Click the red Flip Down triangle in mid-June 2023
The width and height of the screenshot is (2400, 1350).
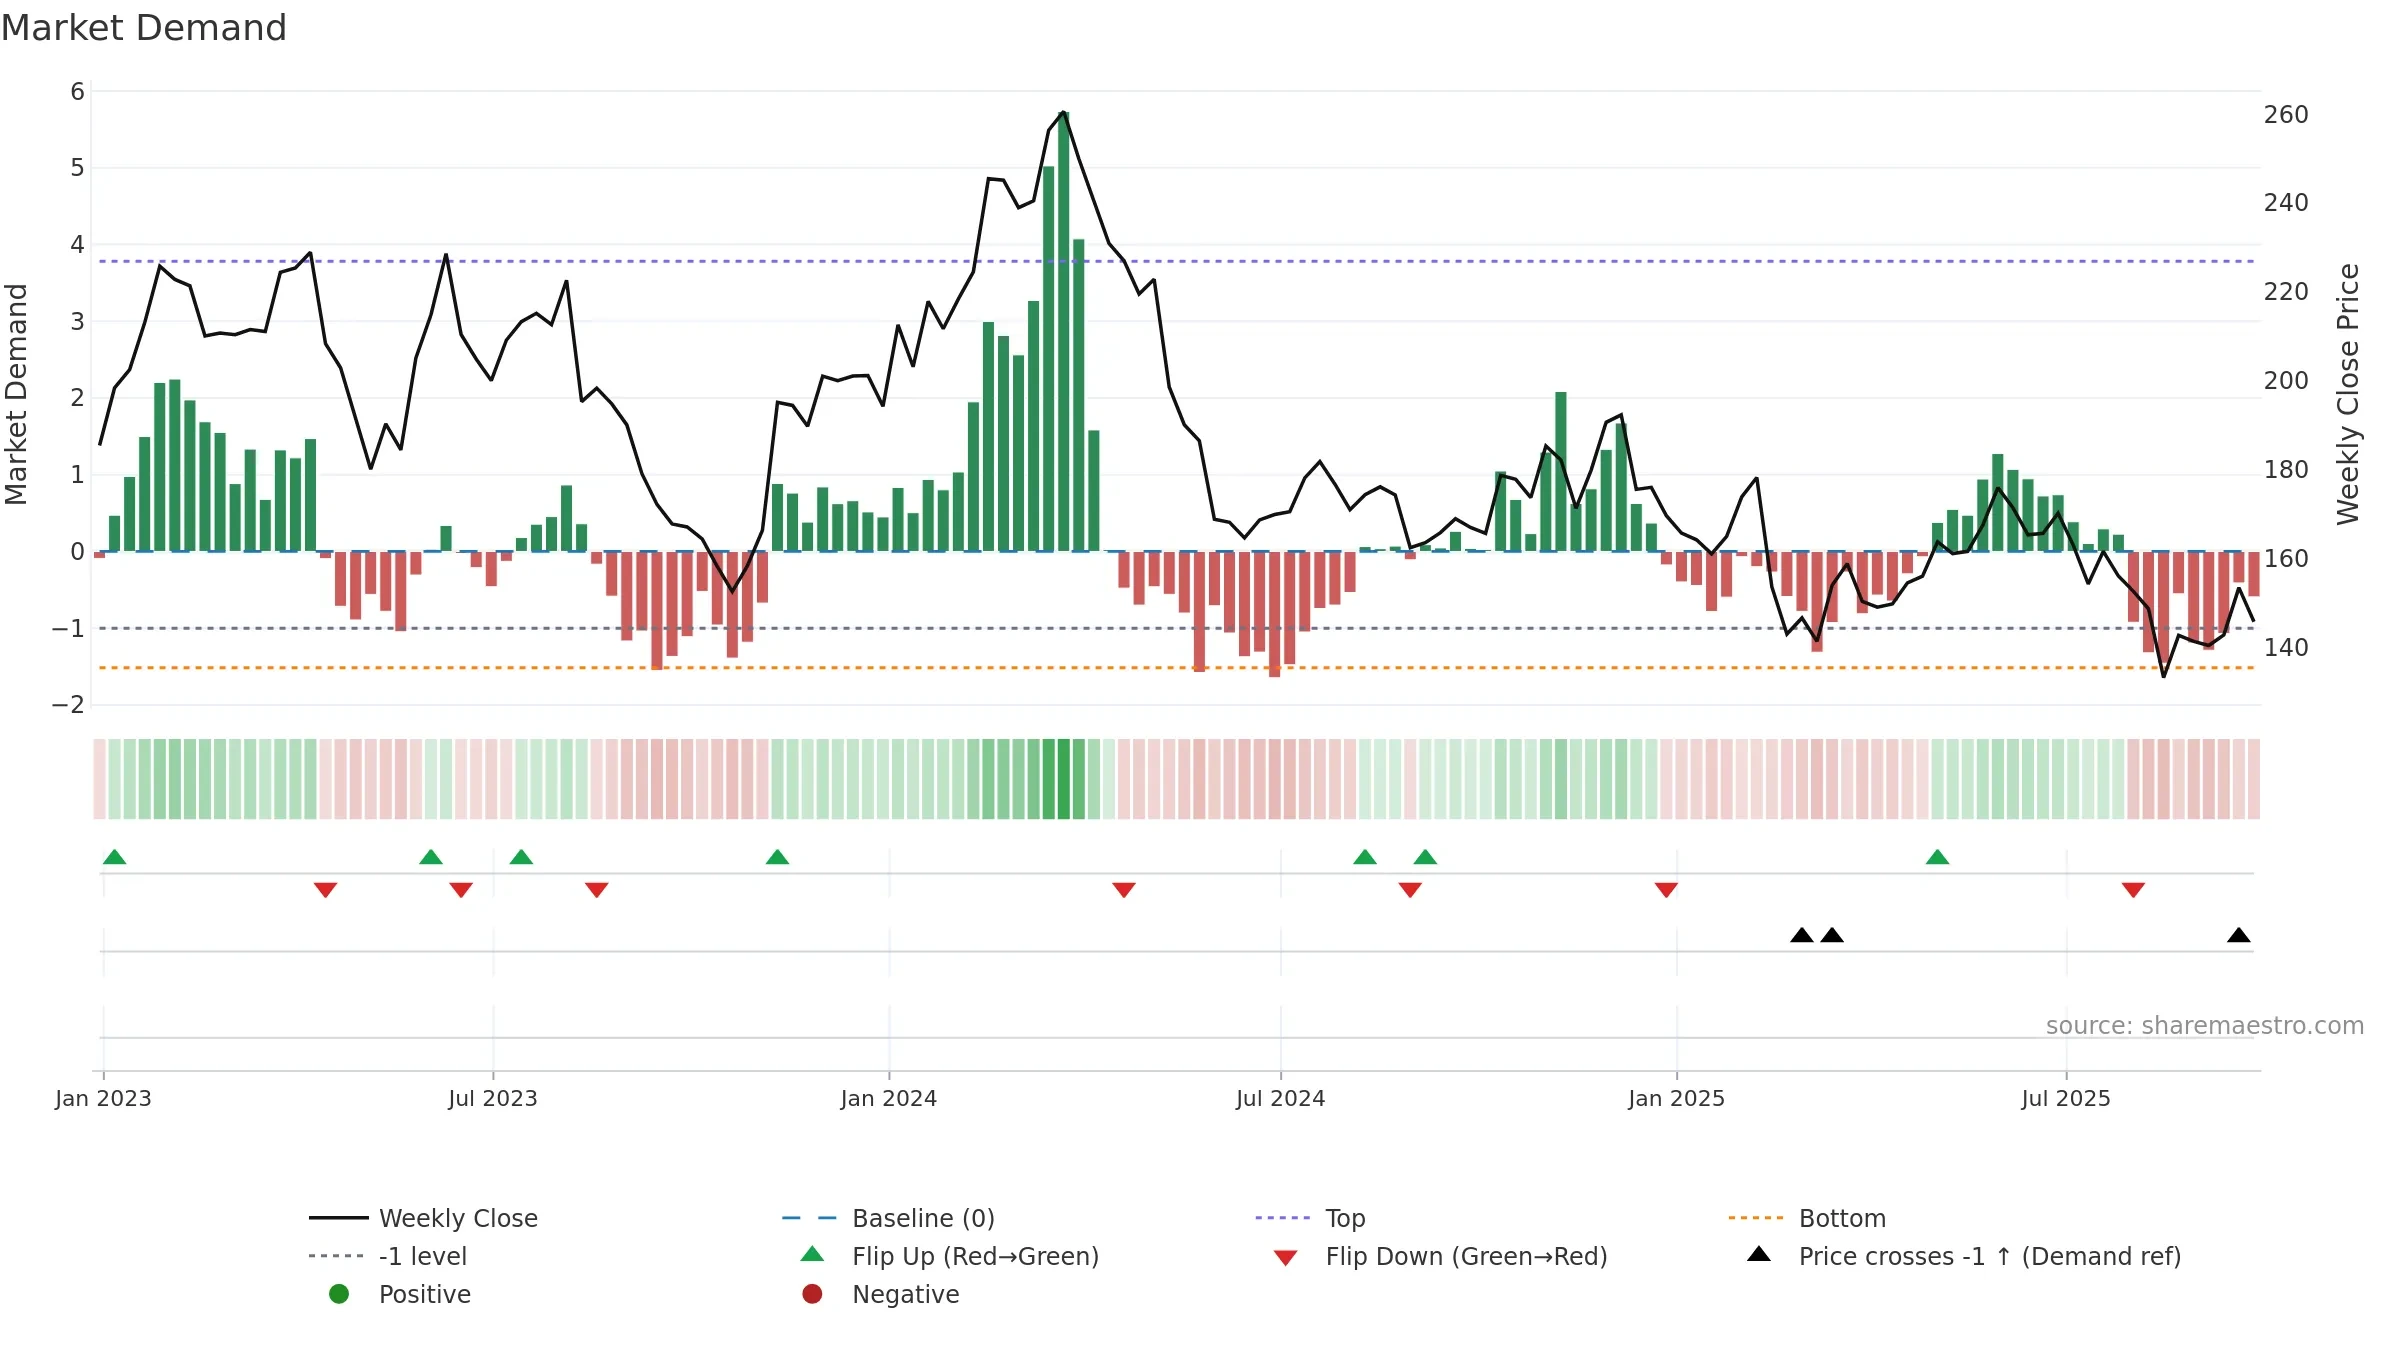pyautogui.click(x=461, y=890)
